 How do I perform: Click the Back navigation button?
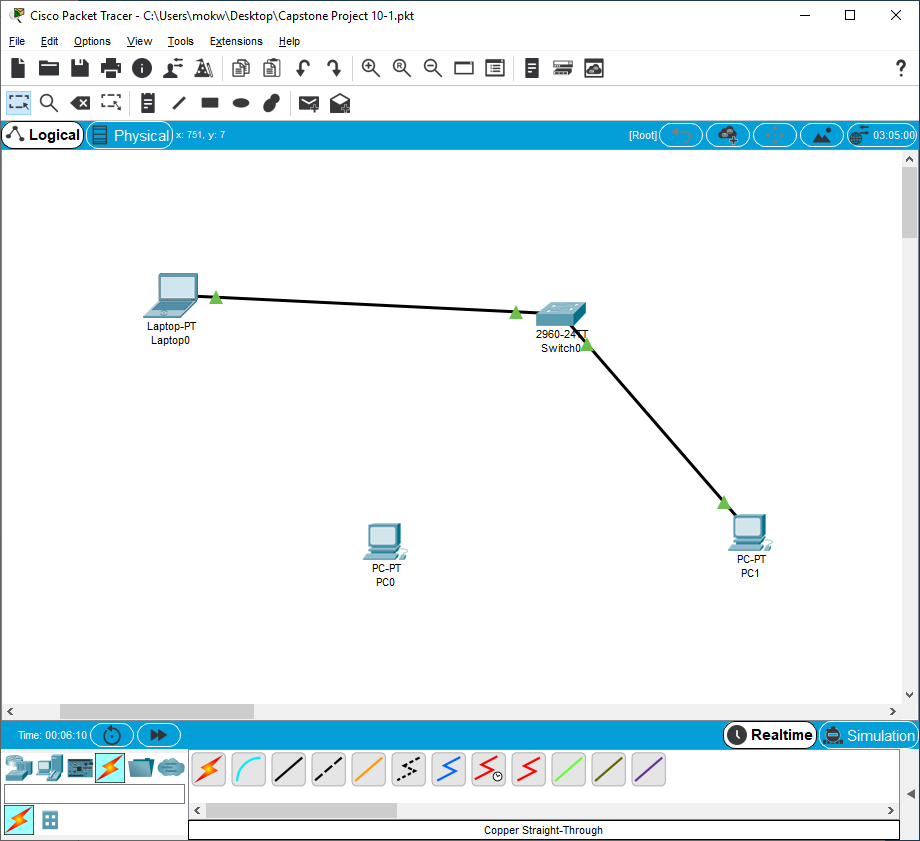coord(681,135)
